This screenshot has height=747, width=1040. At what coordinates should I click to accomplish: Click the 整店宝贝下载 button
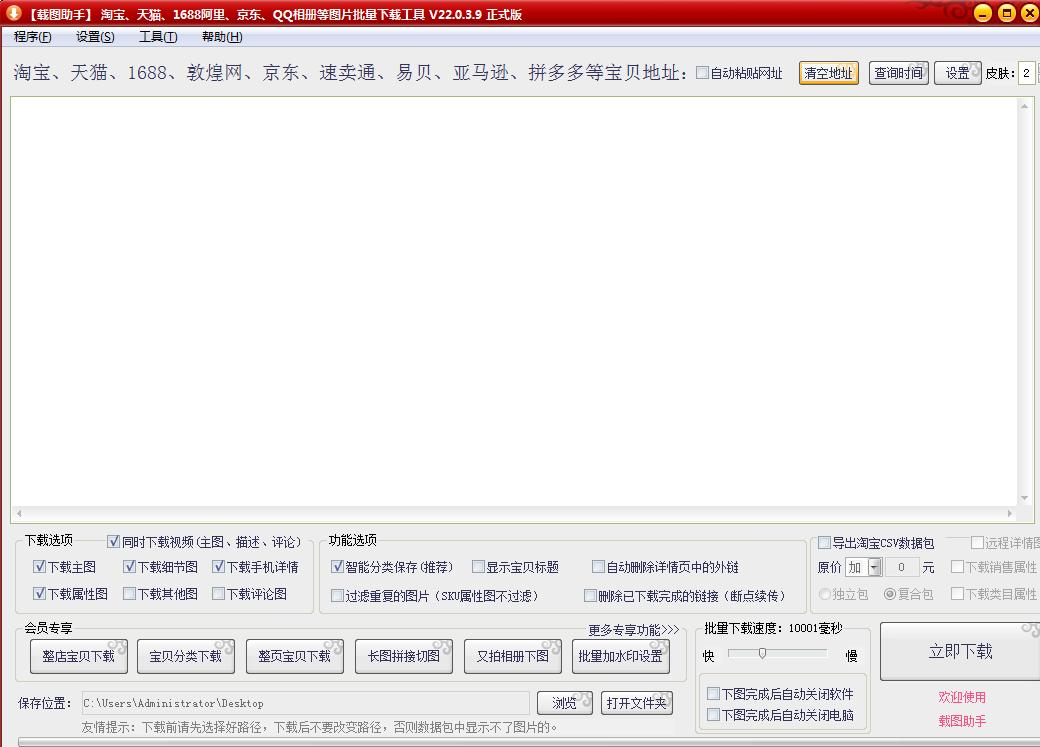[x=79, y=656]
